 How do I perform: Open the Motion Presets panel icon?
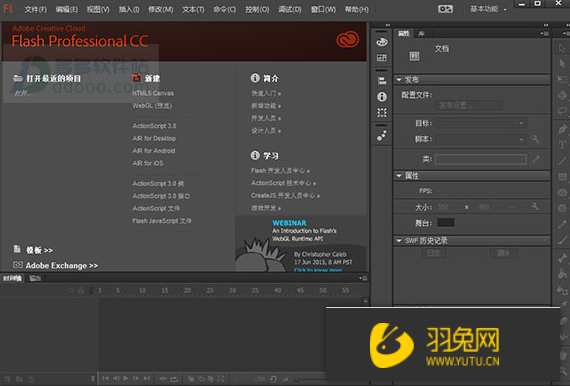click(x=382, y=136)
